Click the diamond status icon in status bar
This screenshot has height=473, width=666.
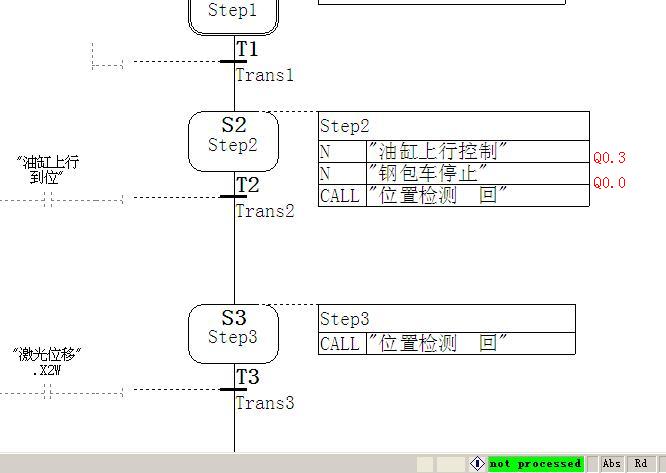[477, 464]
